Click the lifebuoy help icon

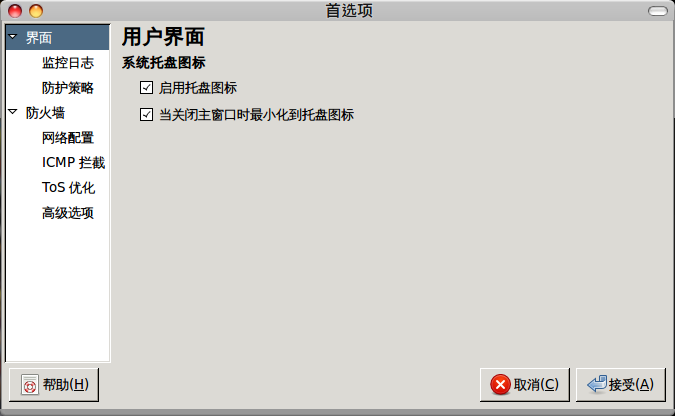30,385
